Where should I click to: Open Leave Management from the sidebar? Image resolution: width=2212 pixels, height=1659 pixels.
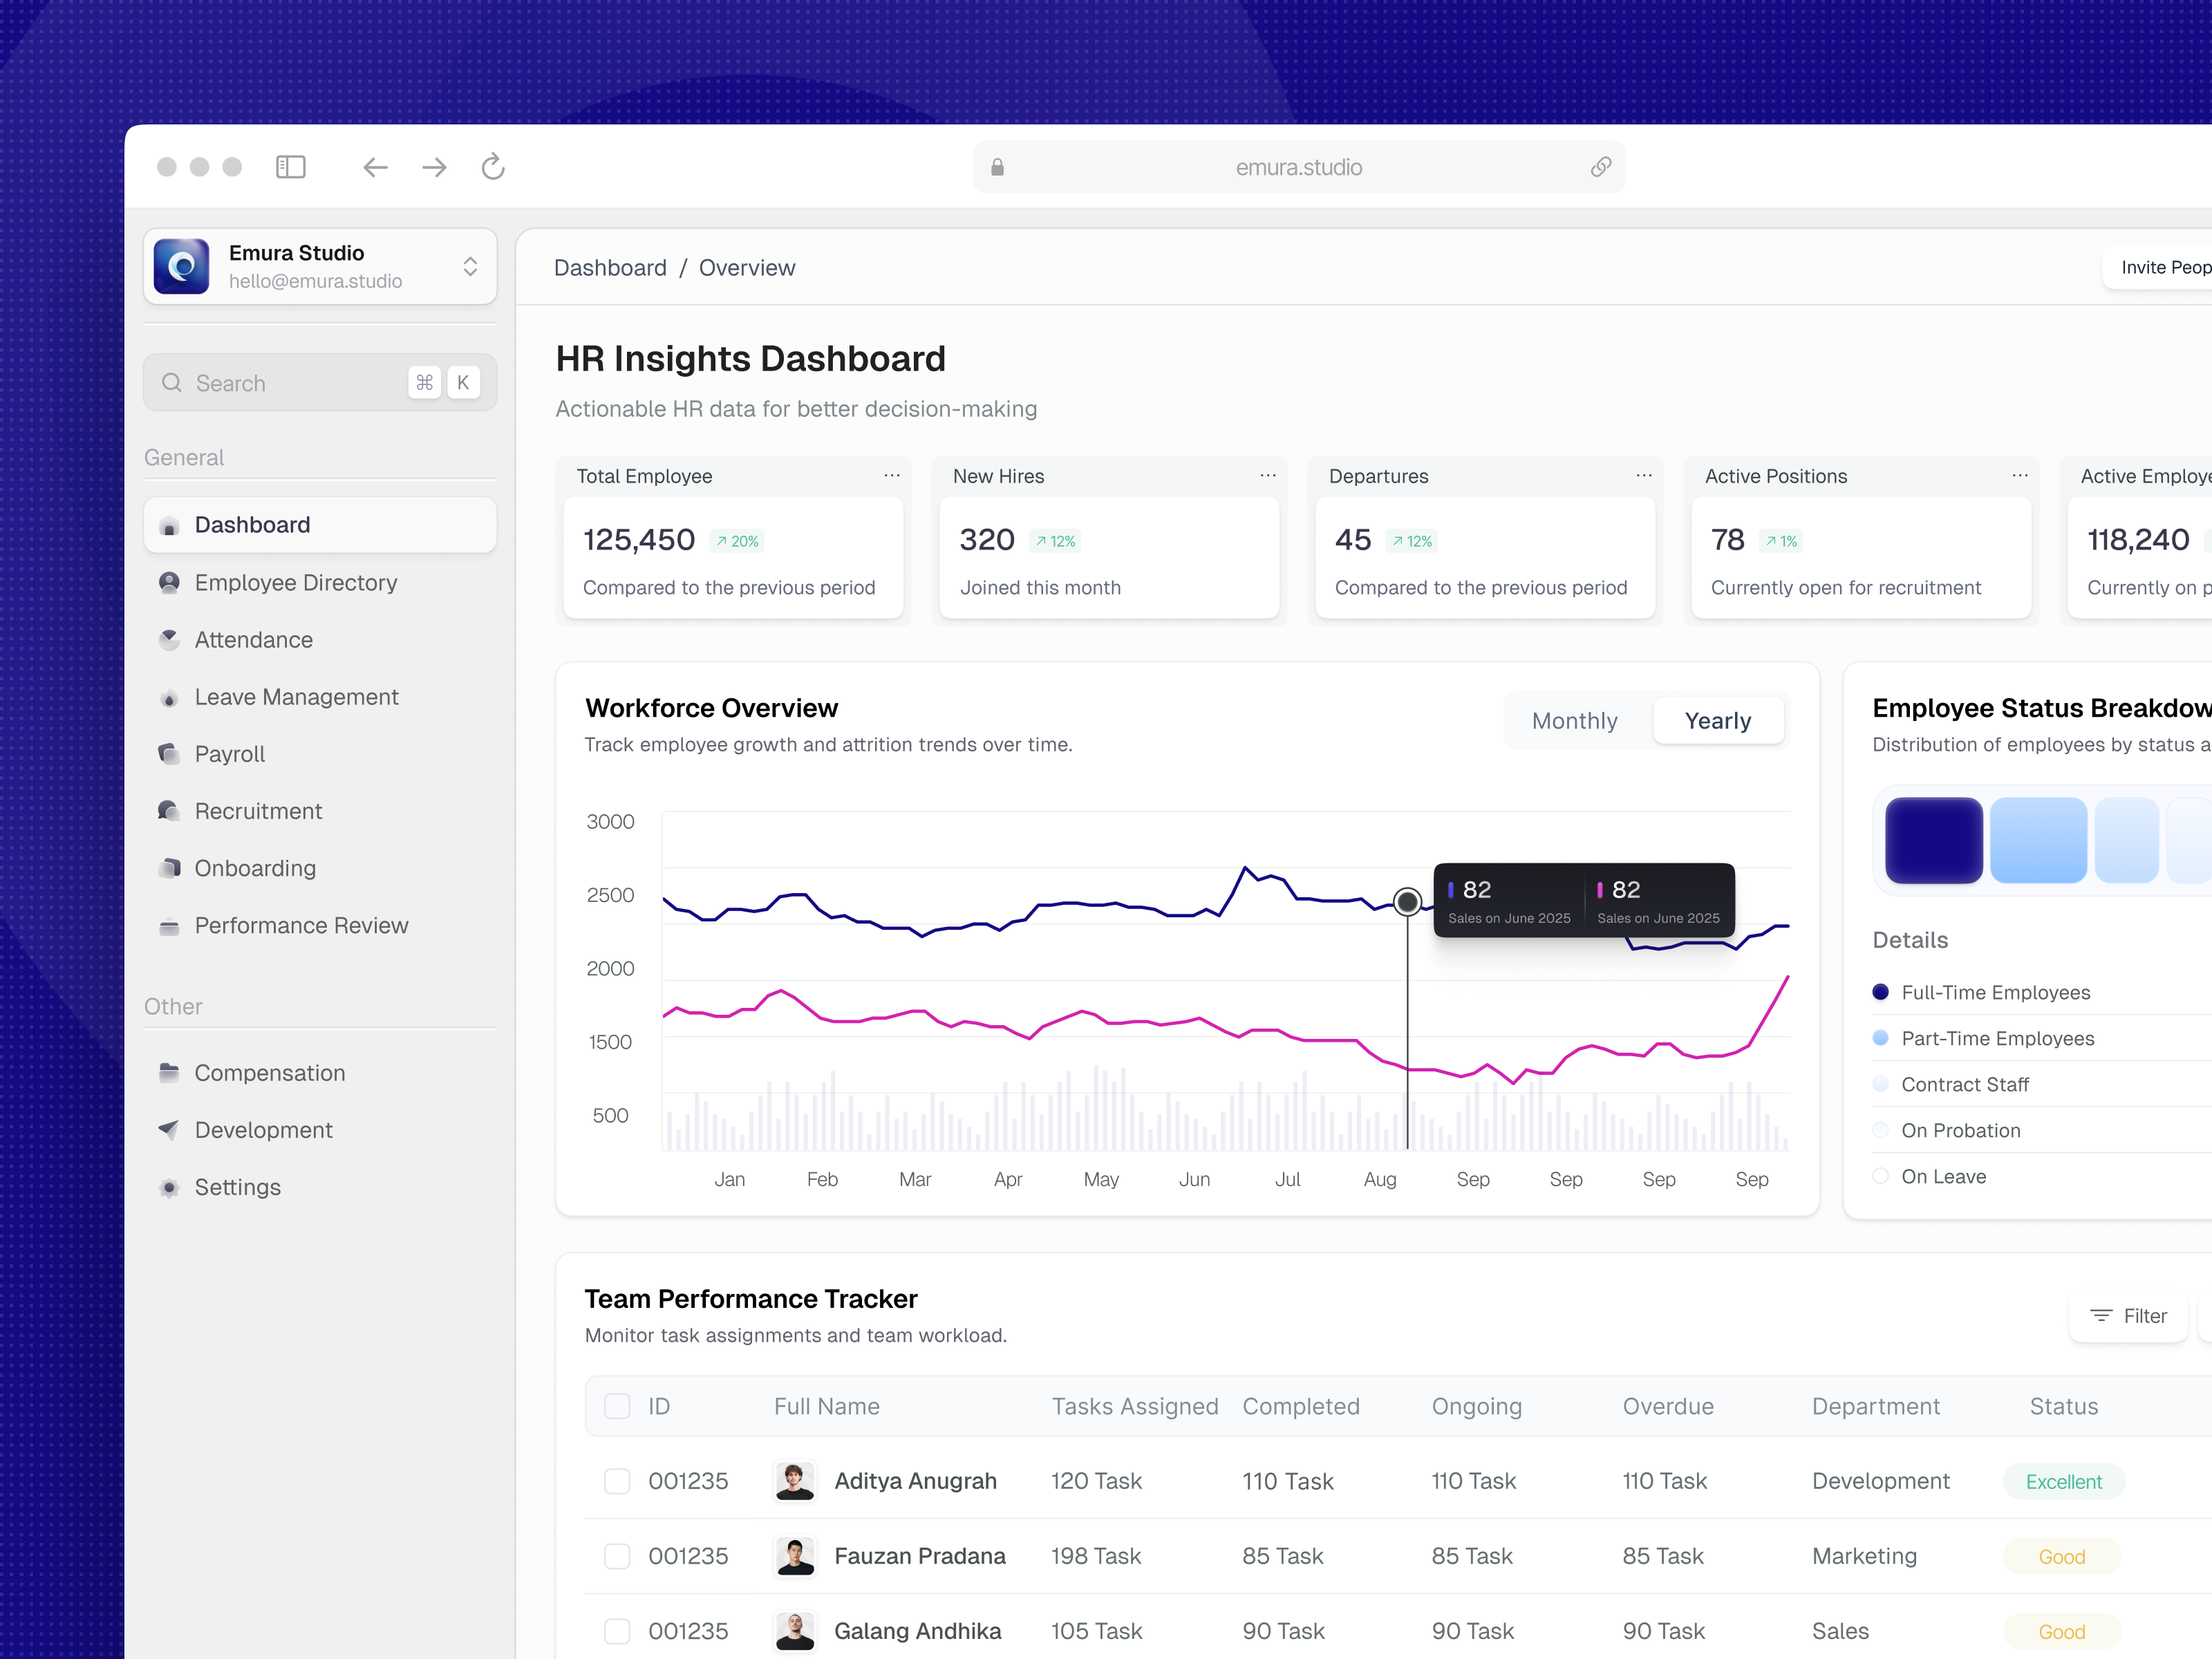coord(296,696)
